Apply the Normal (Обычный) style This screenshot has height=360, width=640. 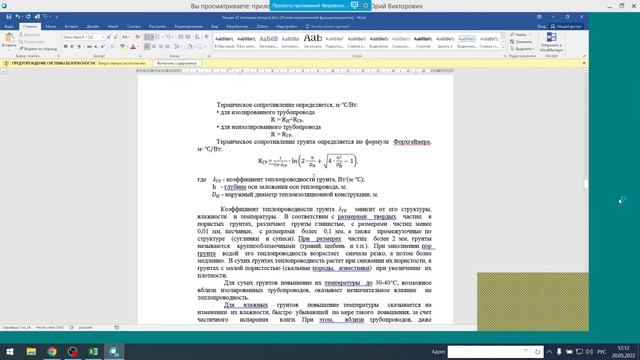coord(224,41)
